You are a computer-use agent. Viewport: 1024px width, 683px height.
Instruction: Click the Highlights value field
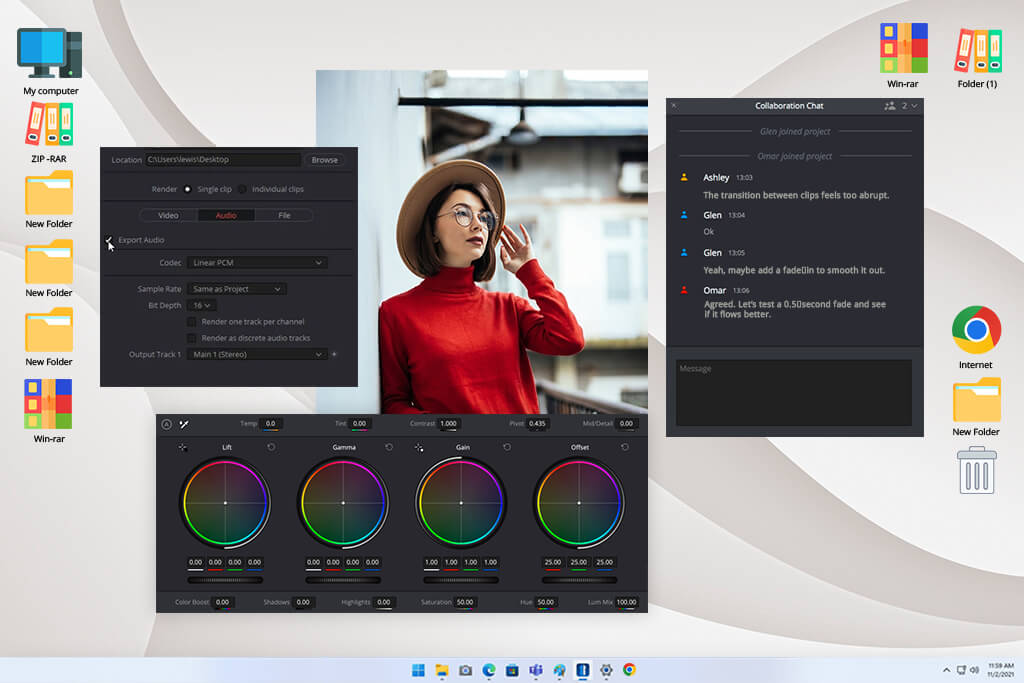(x=384, y=602)
